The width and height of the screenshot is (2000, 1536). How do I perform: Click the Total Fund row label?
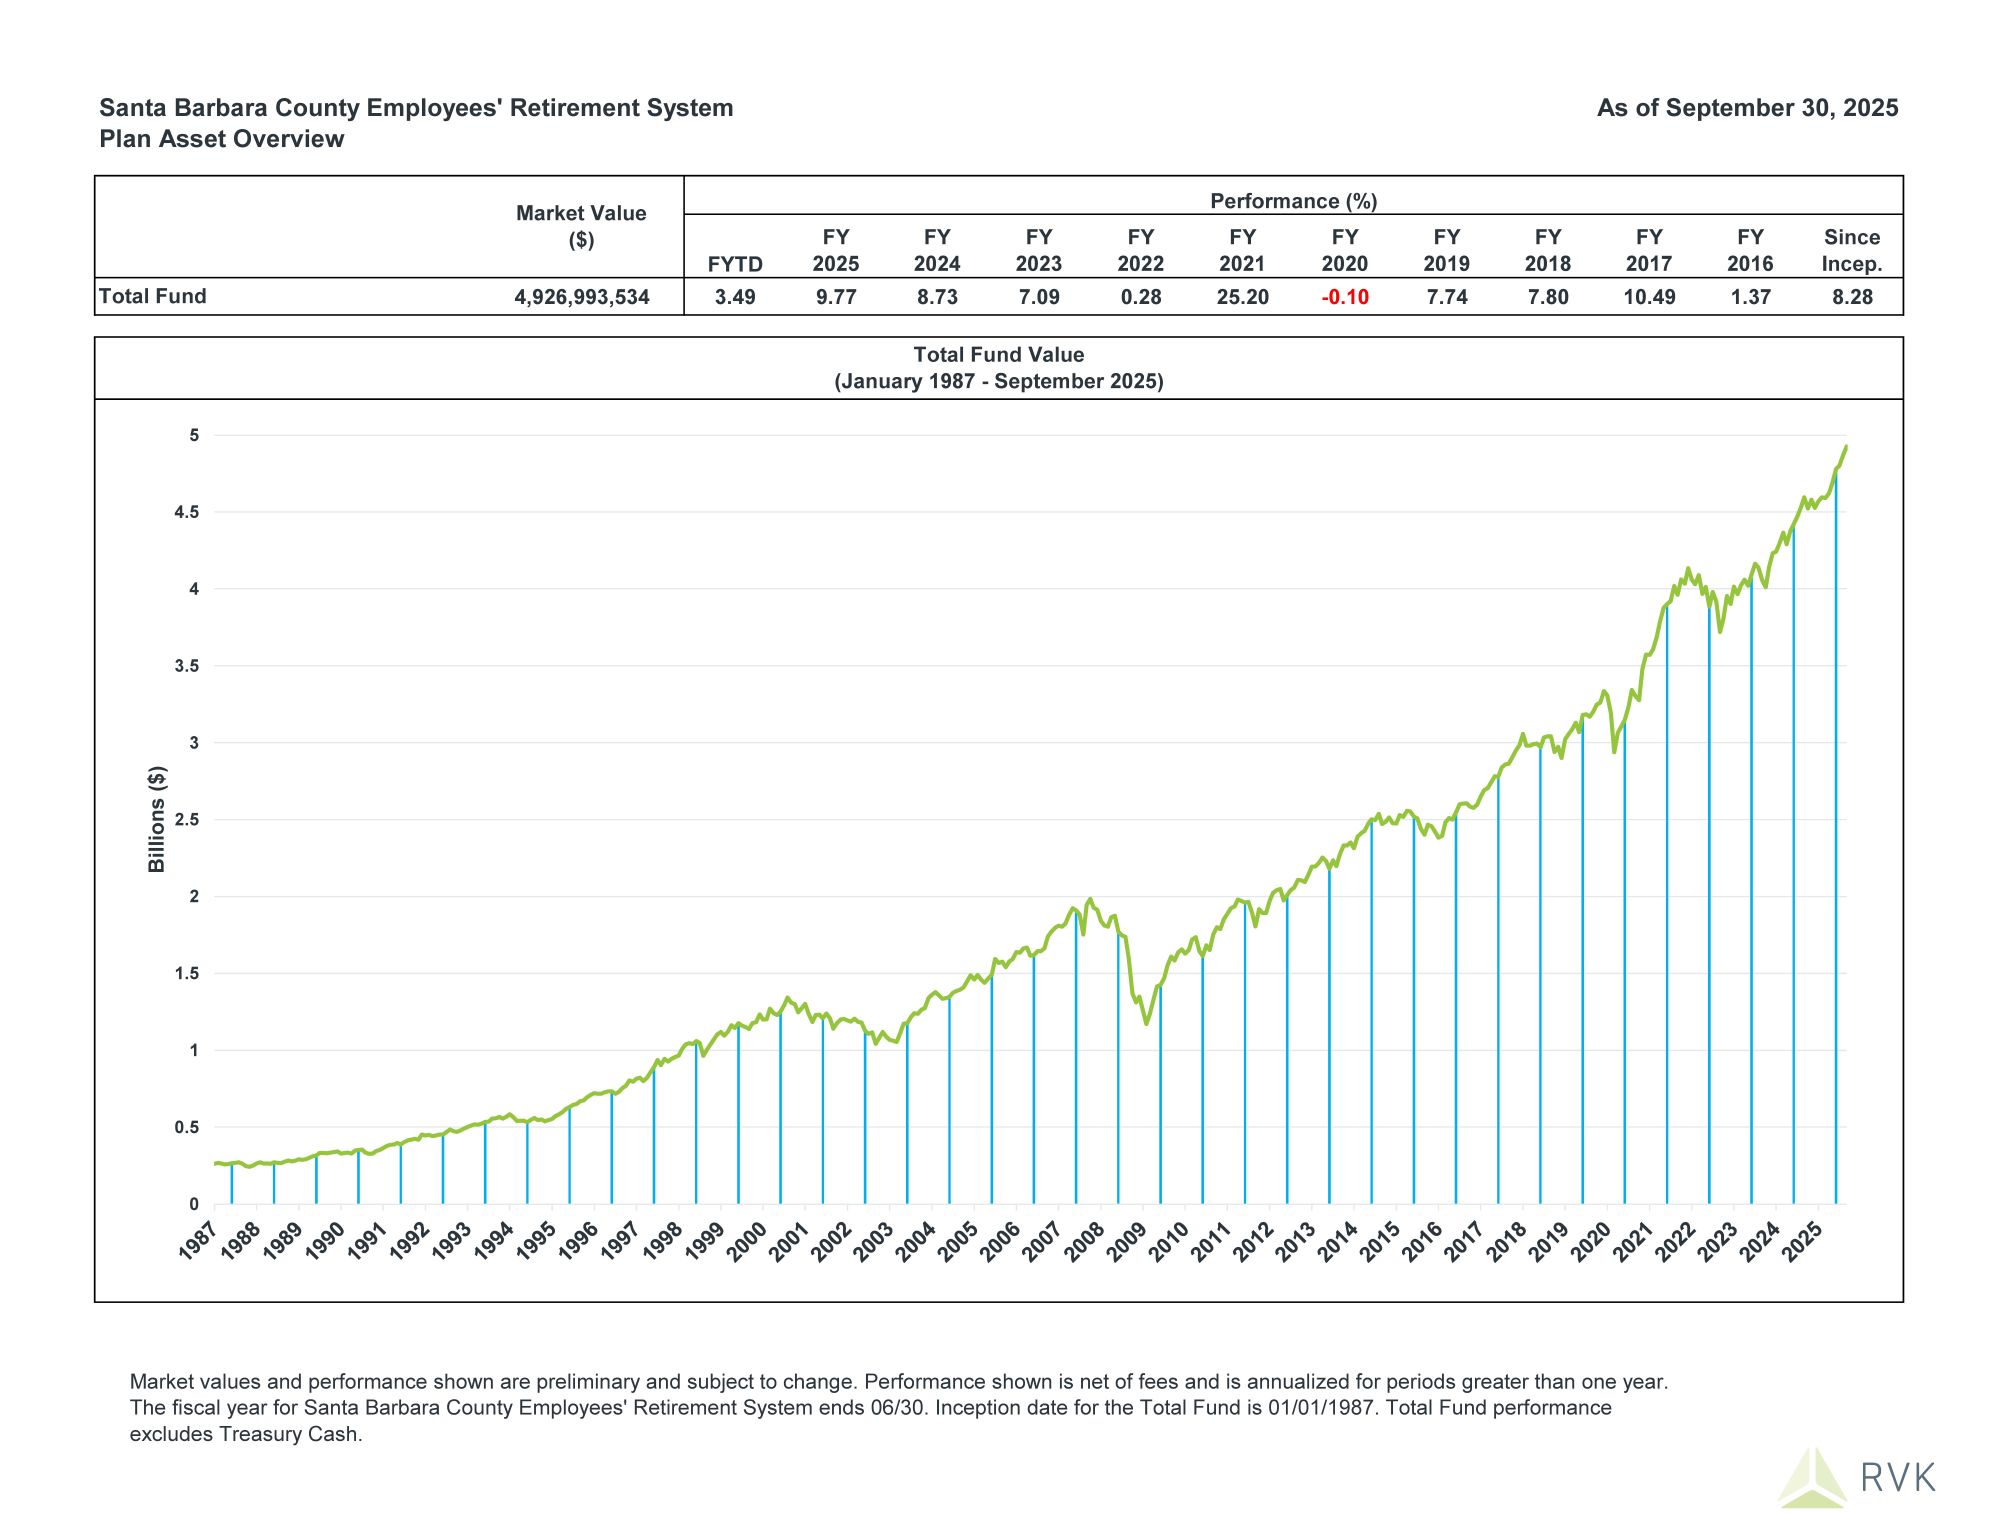coord(153,296)
